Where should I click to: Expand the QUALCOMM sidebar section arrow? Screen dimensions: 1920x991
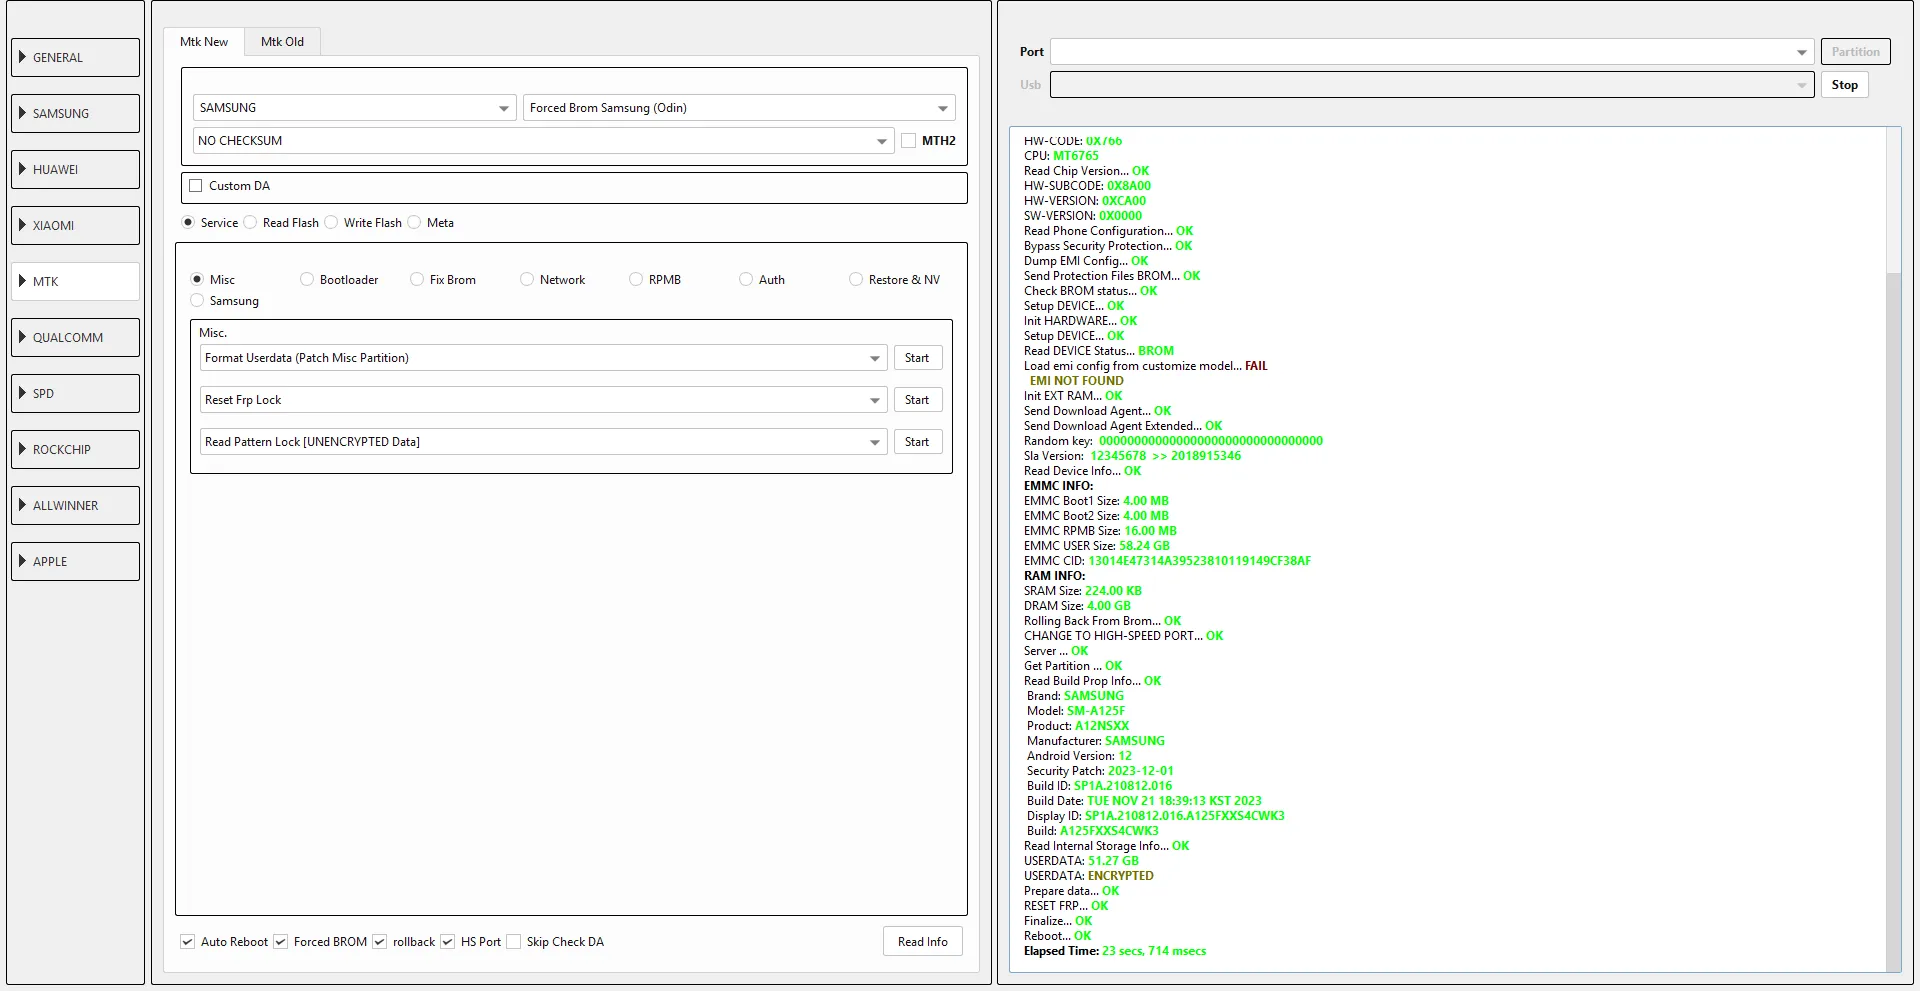(22, 337)
